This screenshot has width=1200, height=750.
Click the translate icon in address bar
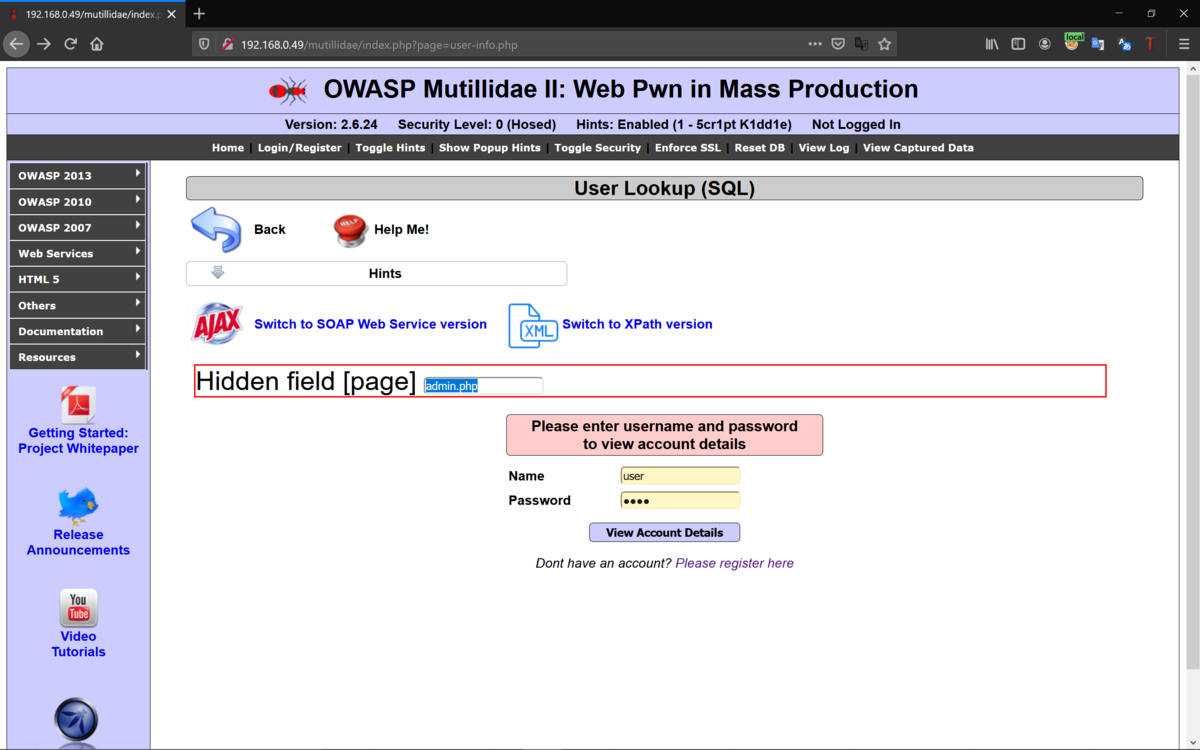(861, 44)
